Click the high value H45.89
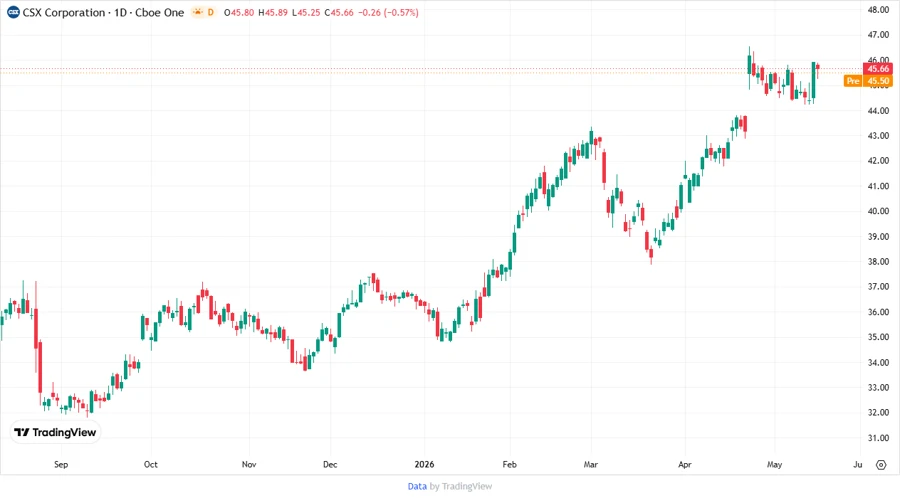The width and height of the screenshot is (900, 498). (273, 12)
